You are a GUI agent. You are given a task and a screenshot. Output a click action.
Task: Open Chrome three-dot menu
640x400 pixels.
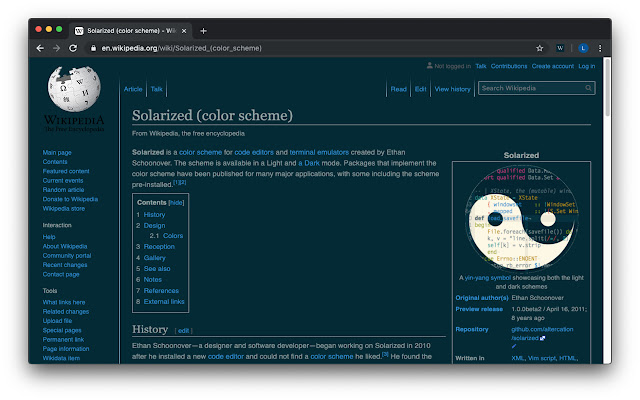coord(600,48)
